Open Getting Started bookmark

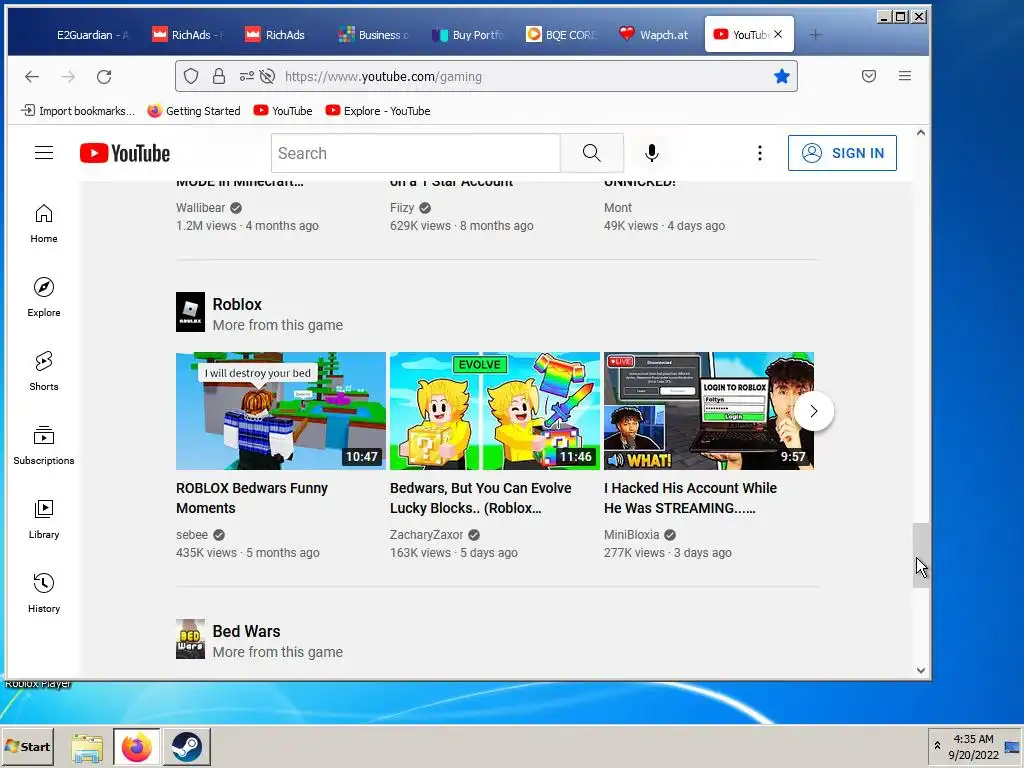(194, 110)
